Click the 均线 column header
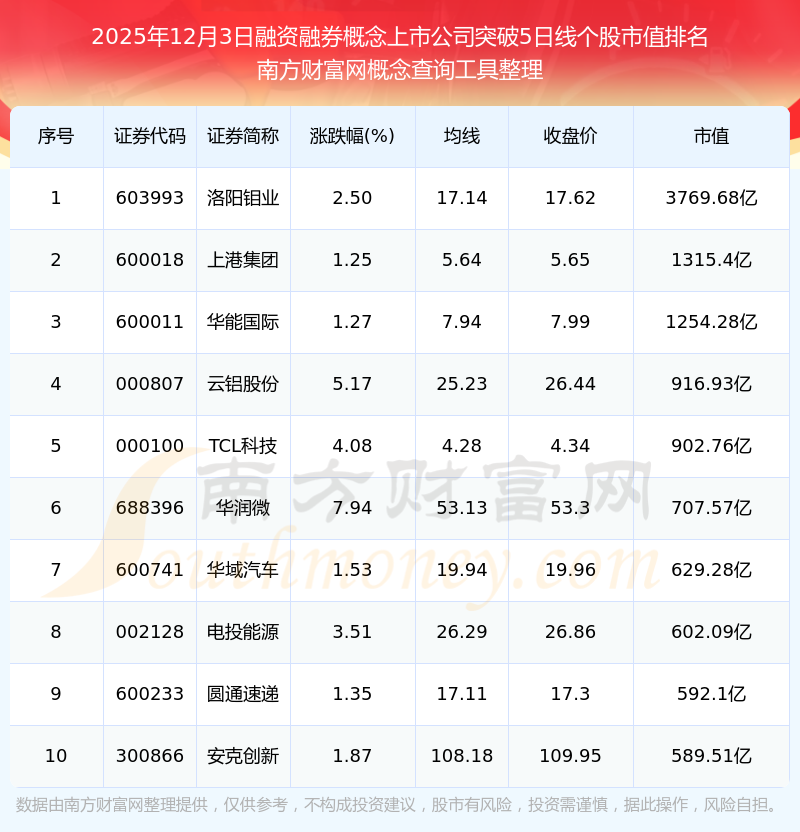800x832 pixels. (x=462, y=136)
